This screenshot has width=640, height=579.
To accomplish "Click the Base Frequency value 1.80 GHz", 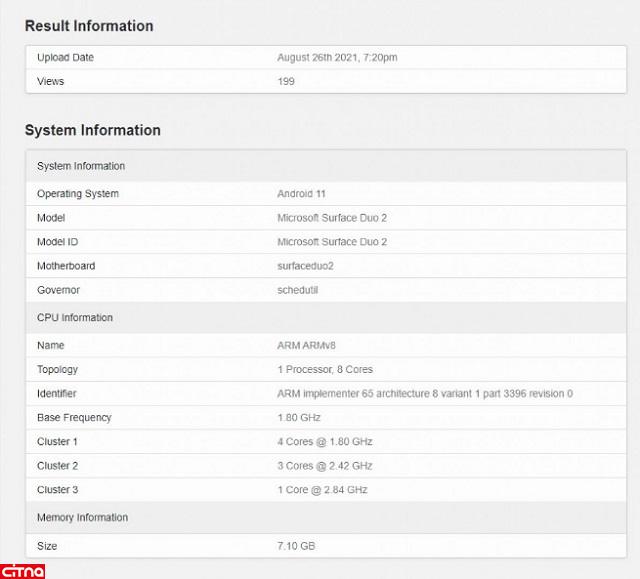I will coord(299,418).
